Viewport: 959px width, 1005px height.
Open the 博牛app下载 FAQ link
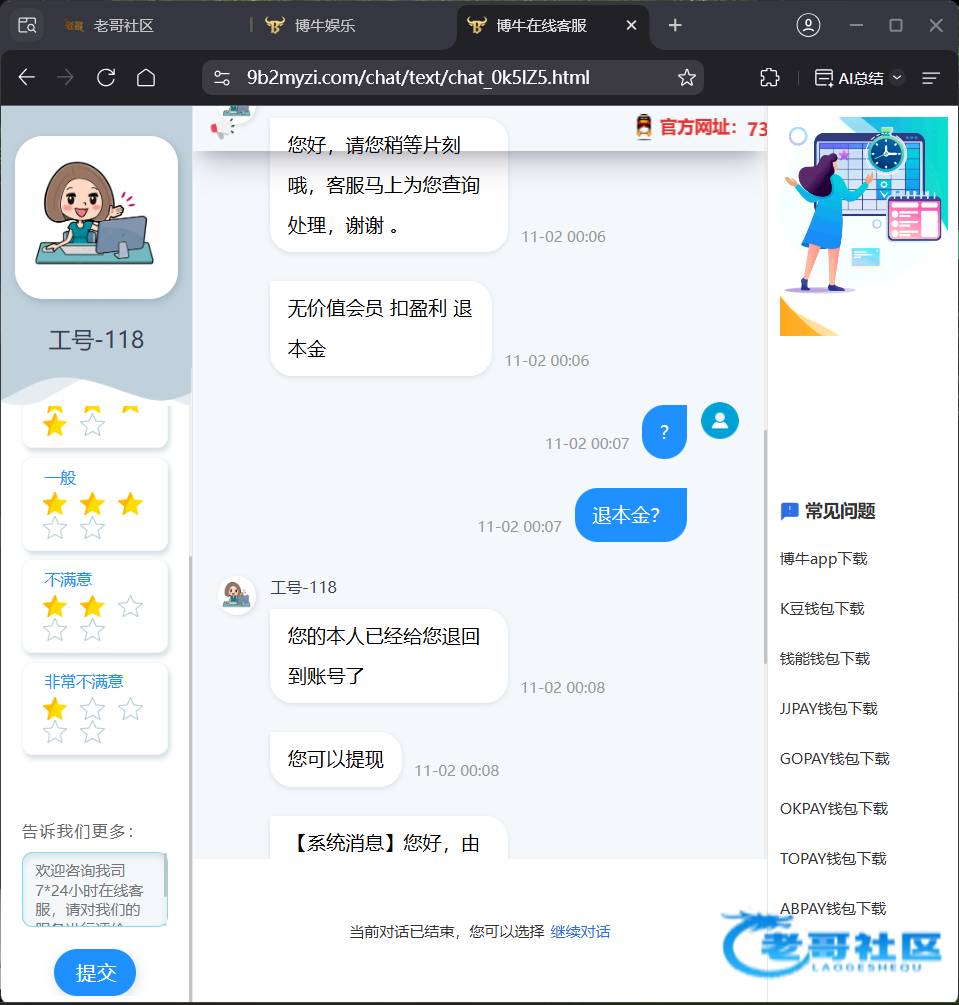(823, 559)
